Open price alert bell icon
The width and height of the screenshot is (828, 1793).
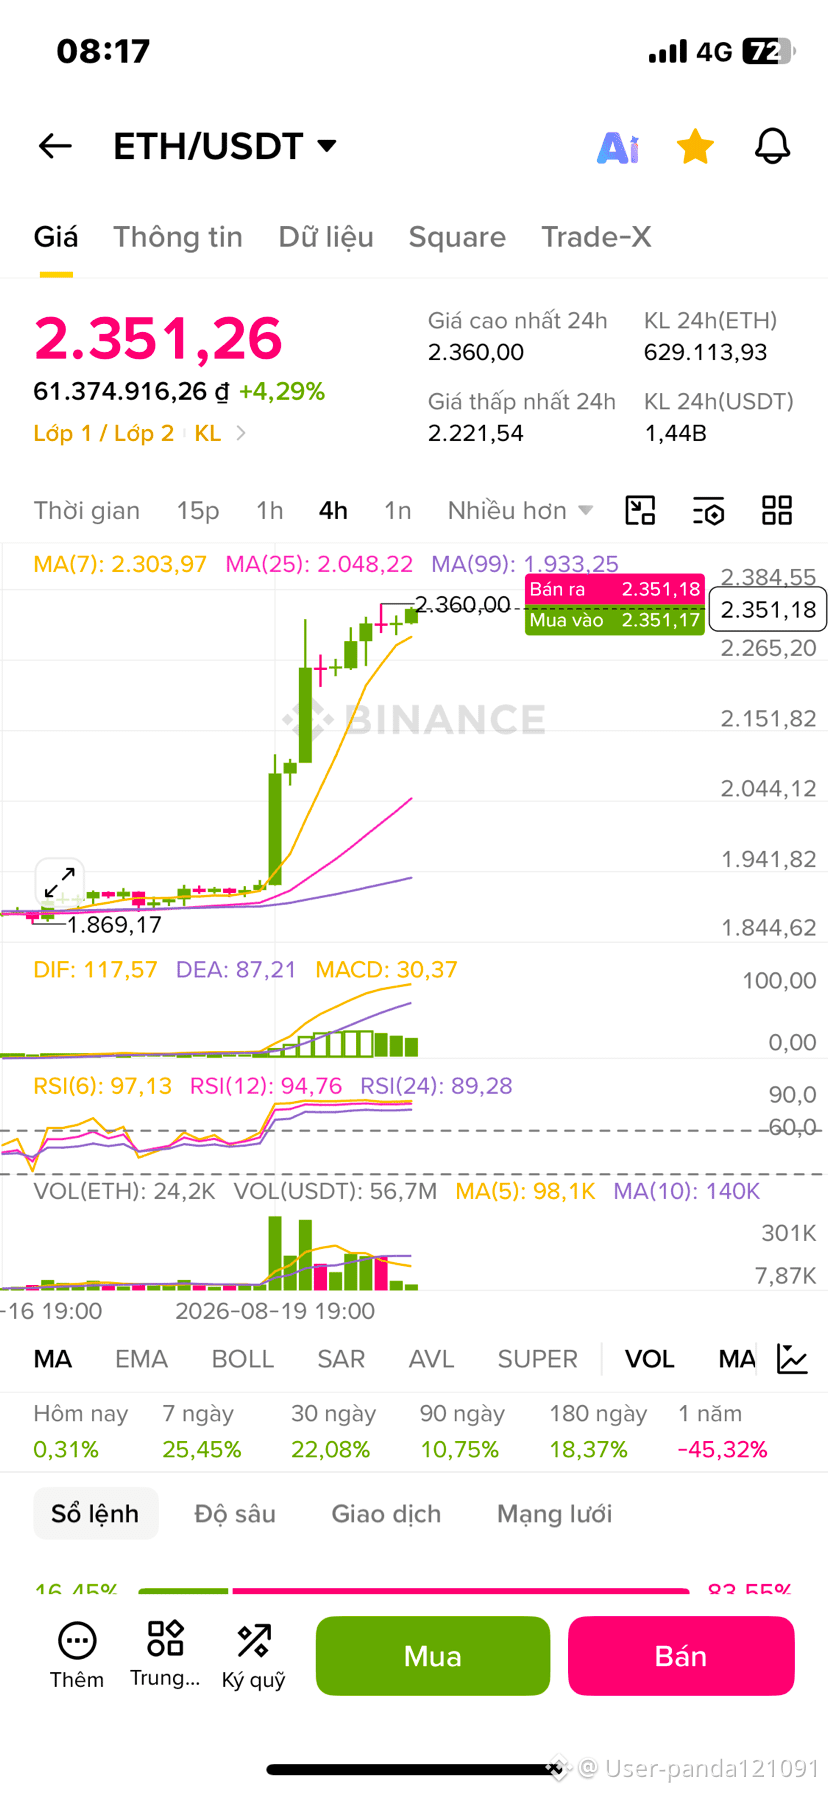tap(772, 147)
